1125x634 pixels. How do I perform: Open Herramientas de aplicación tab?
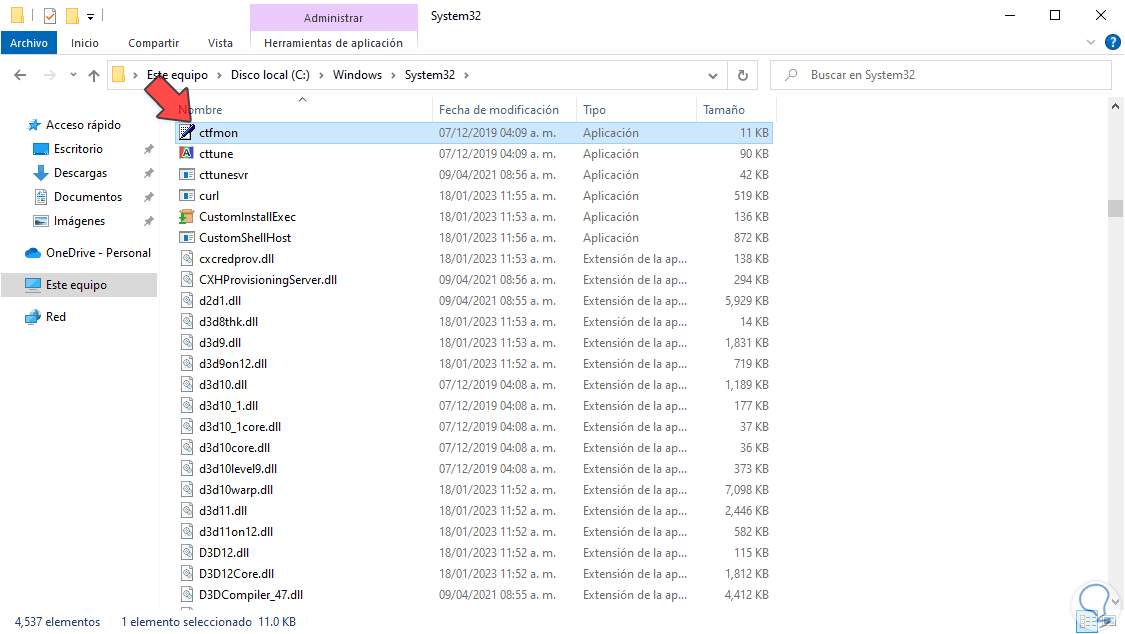pos(334,43)
